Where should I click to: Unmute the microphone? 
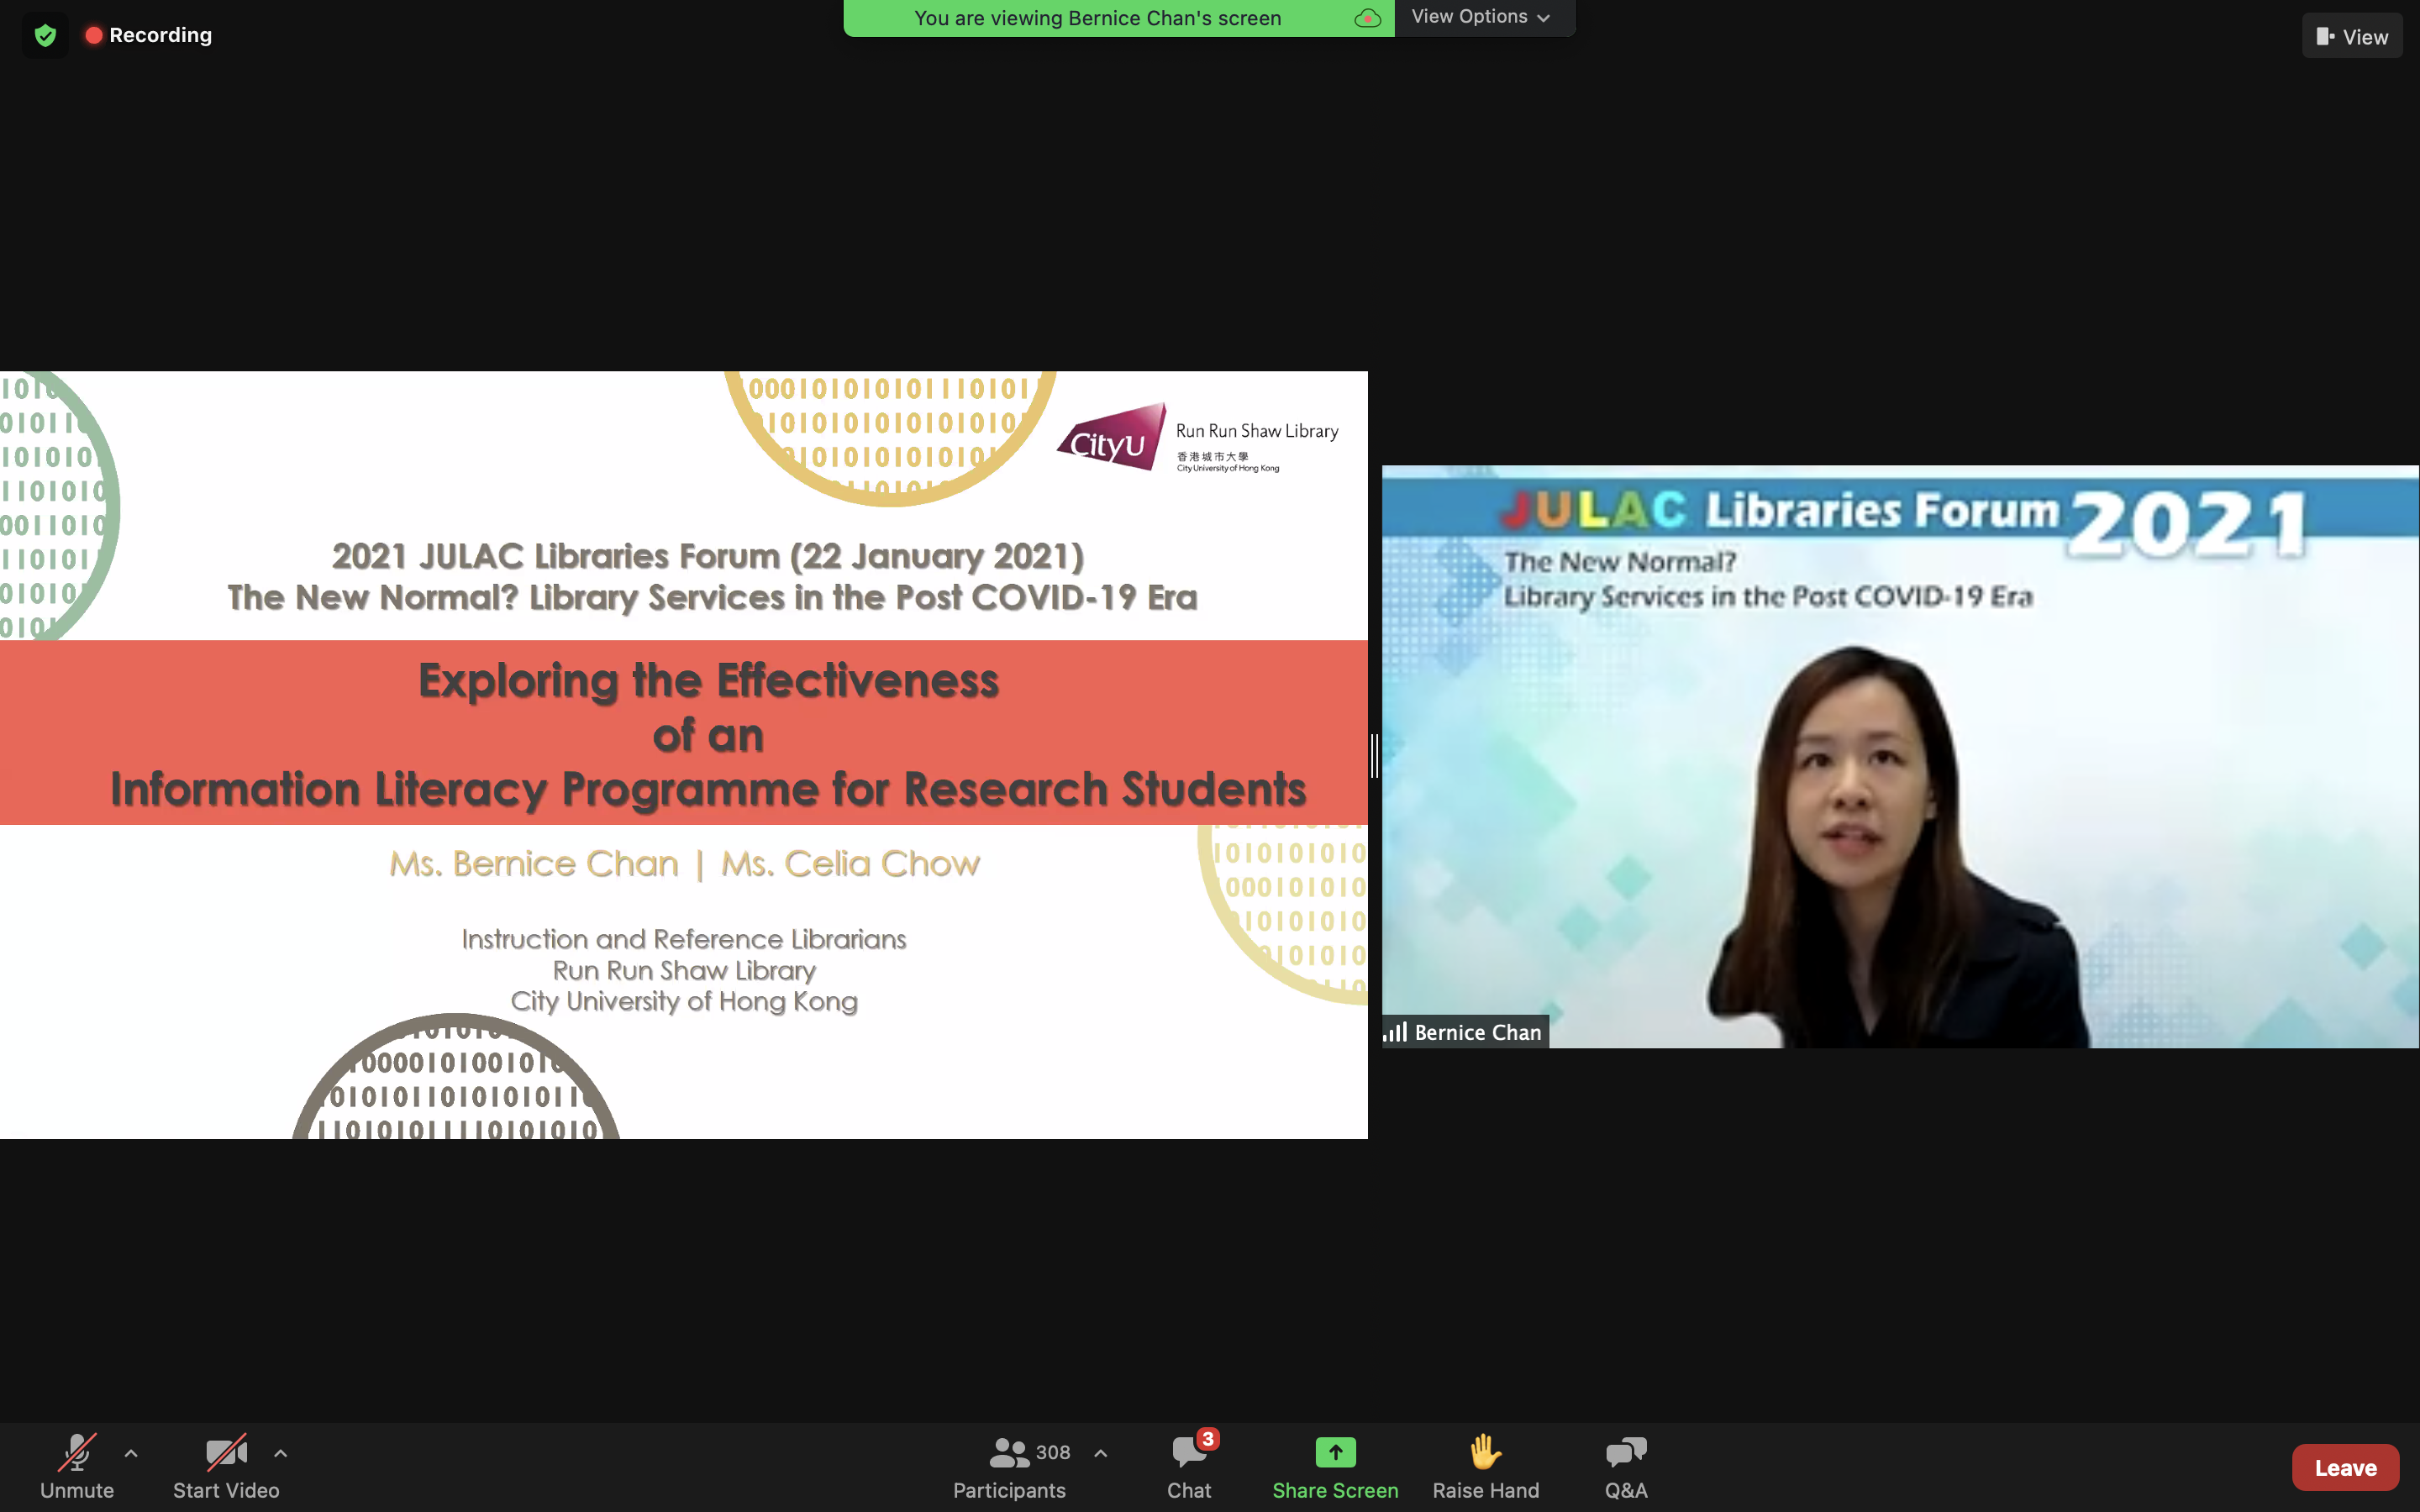click(x=77, y=1465)
